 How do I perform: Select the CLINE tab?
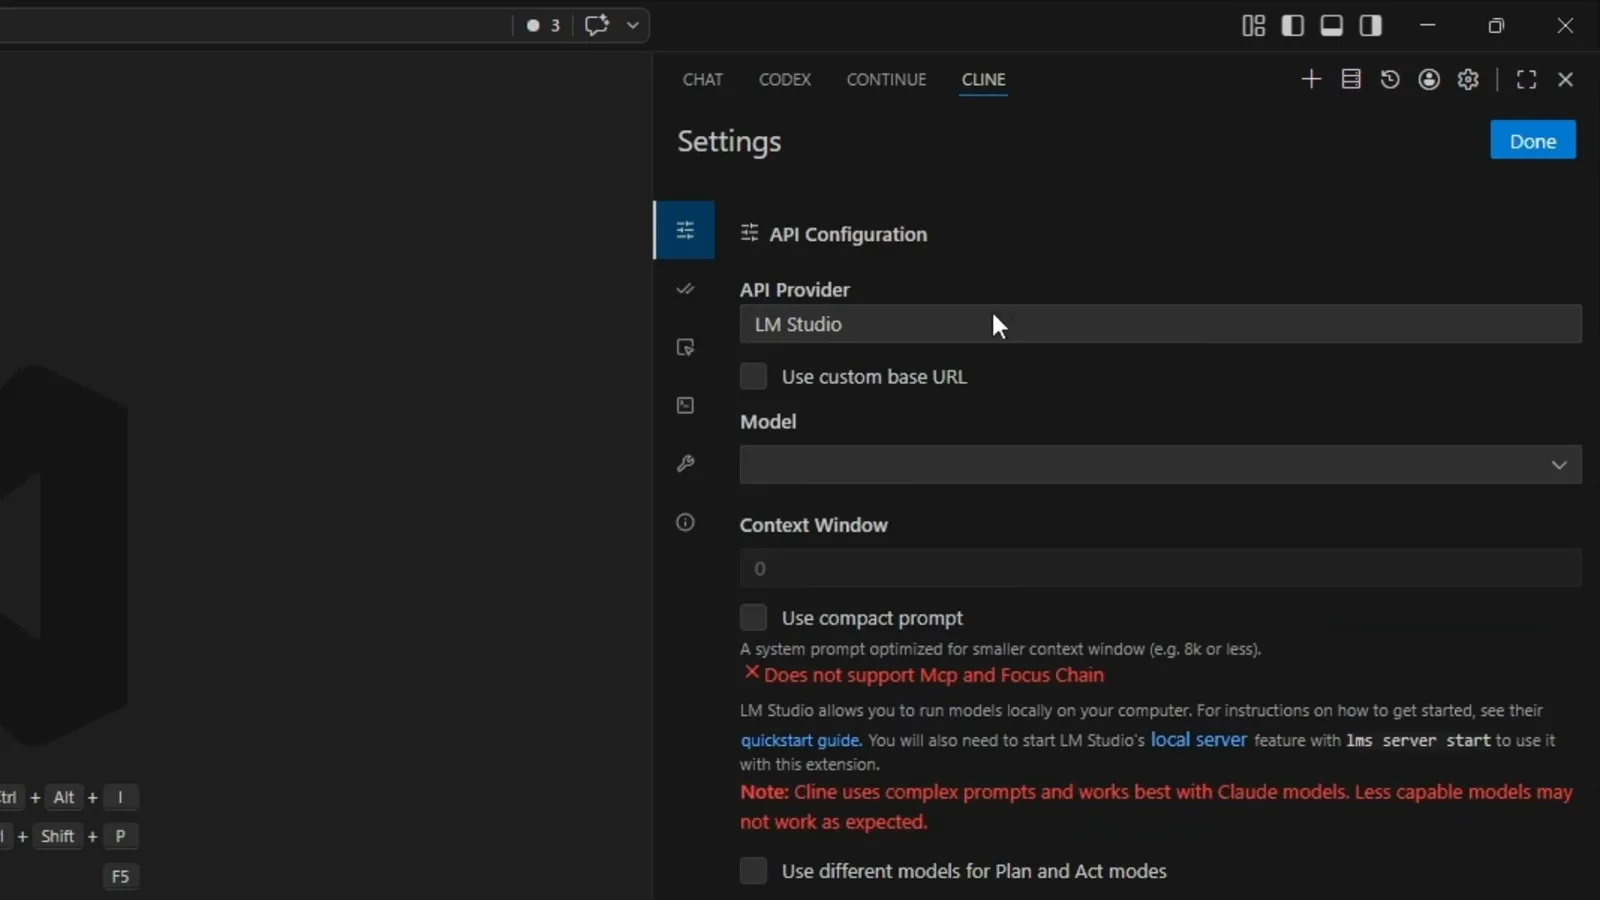(984, 79)
